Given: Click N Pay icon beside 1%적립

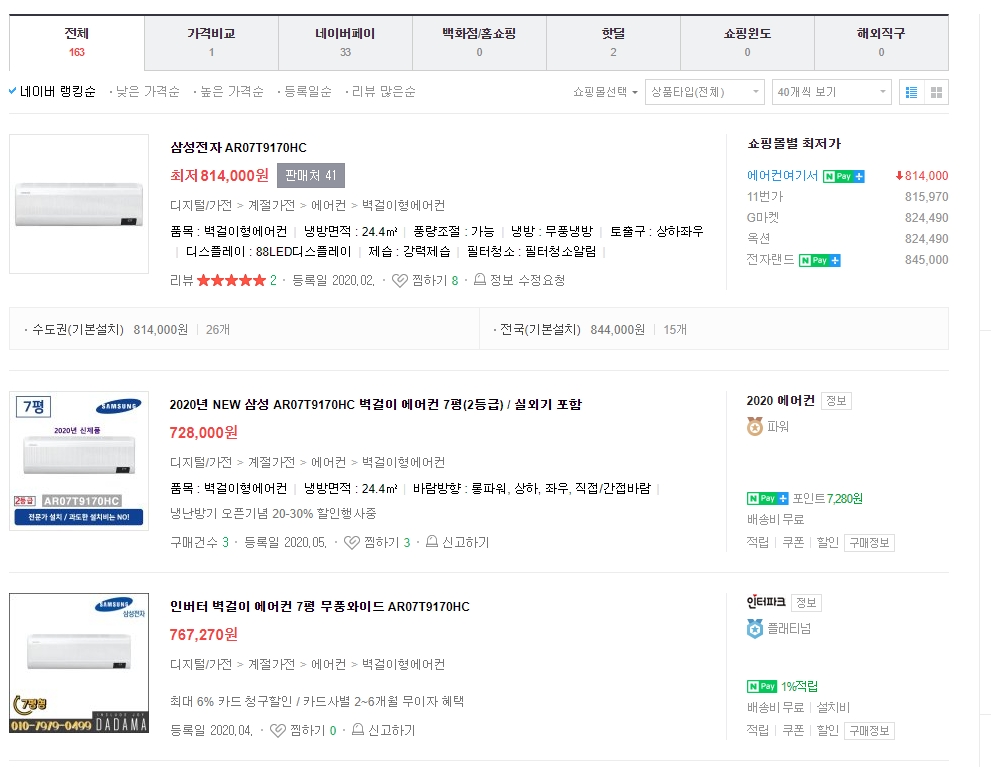Looking at the screenshot, I should 762,686.
